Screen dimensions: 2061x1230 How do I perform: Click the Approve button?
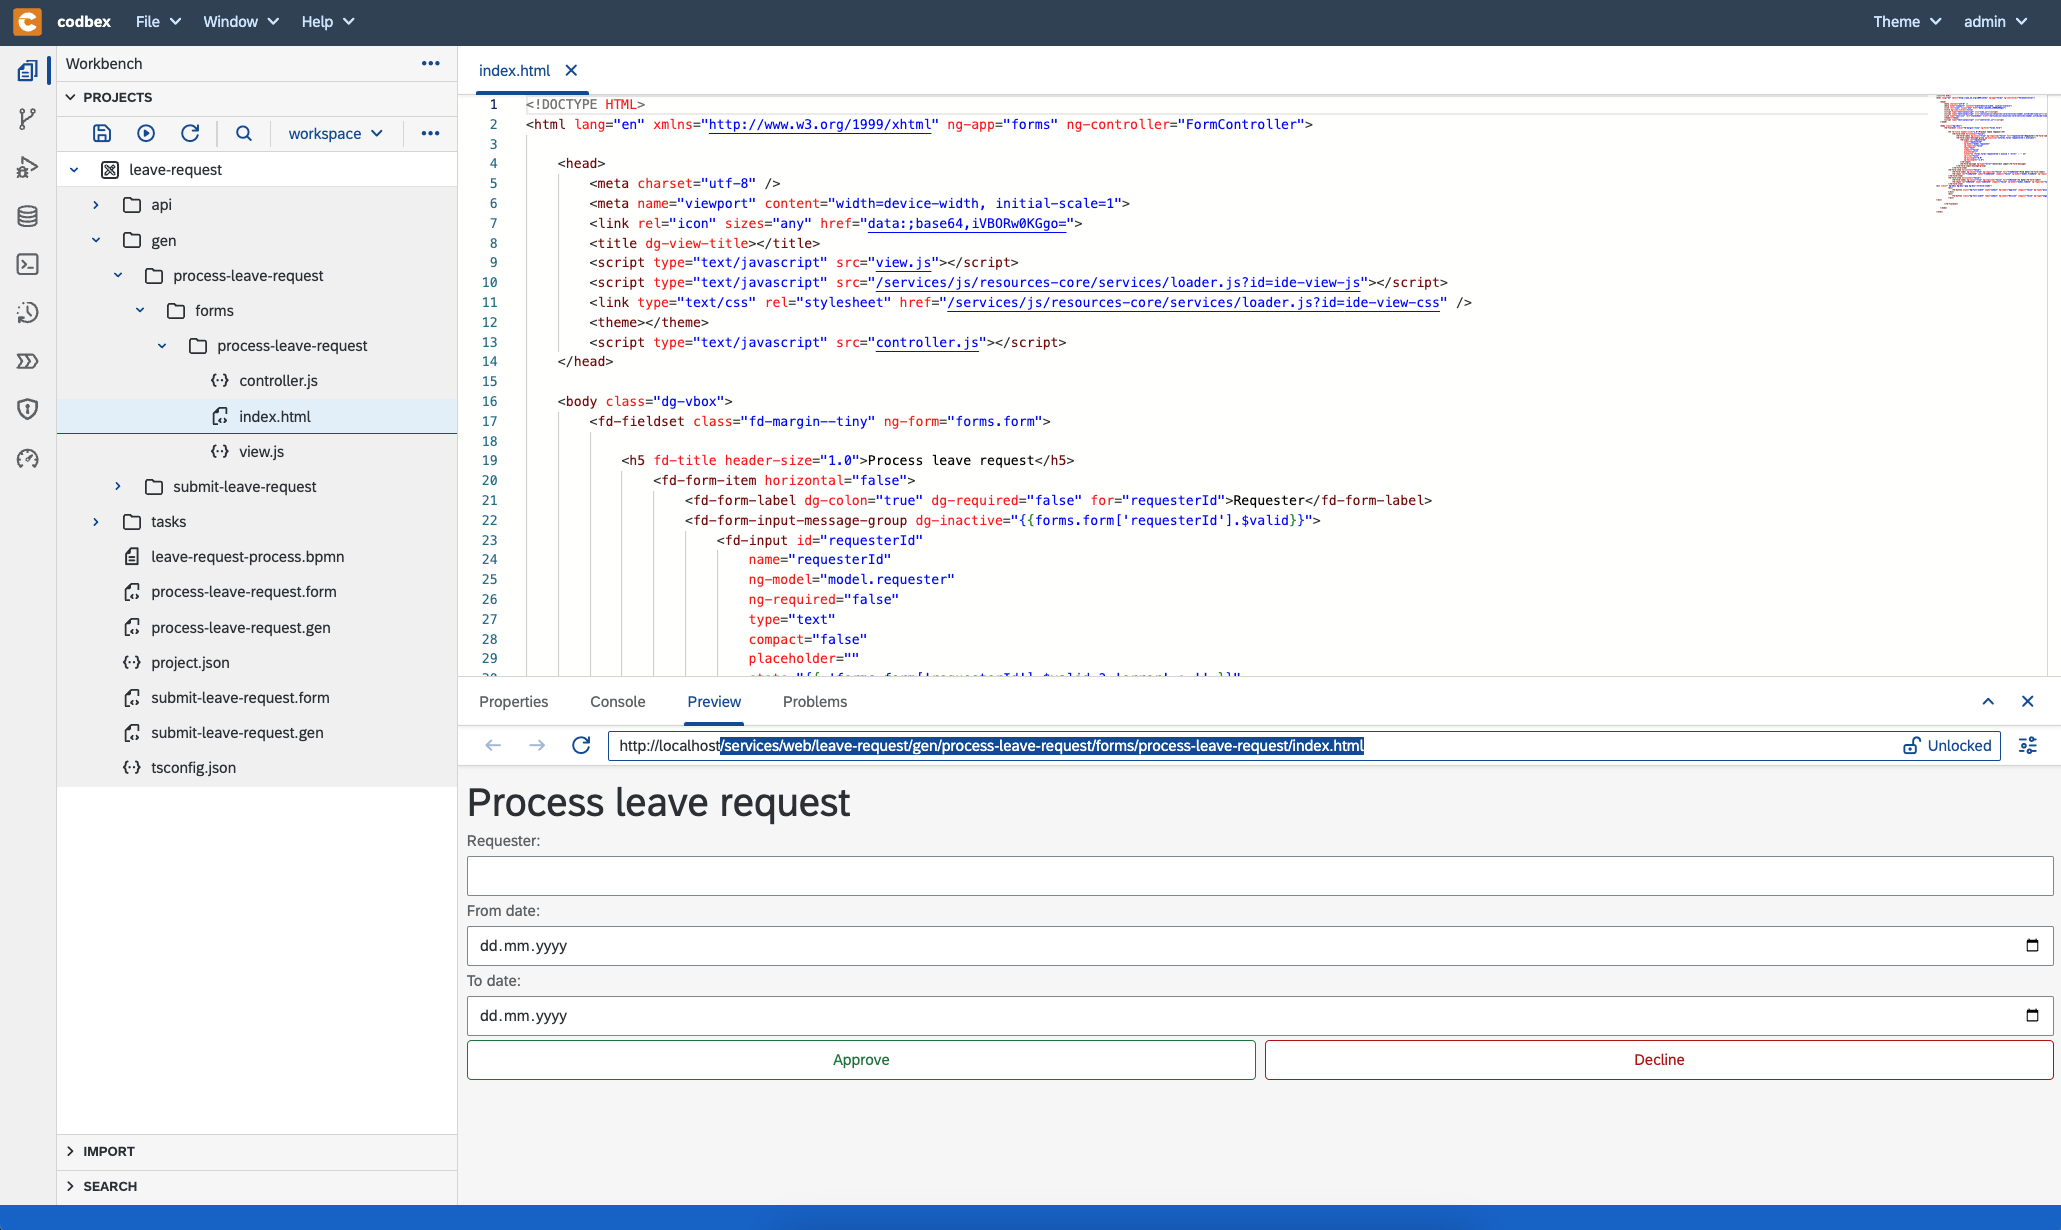point(861,1060)
